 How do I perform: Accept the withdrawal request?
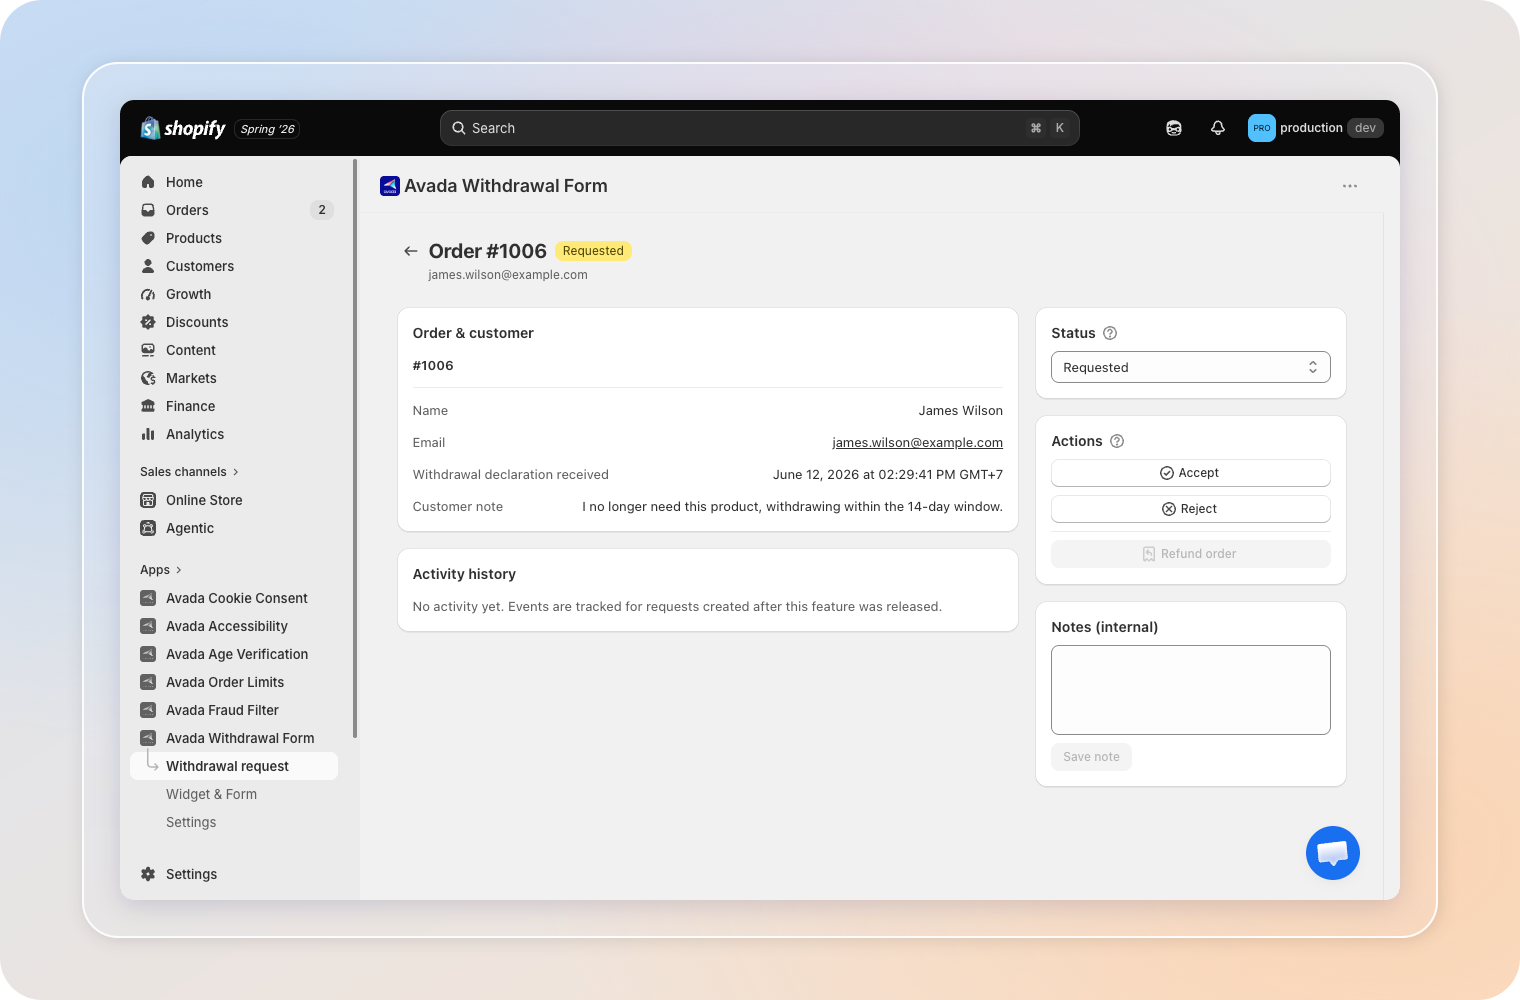[x=1191, y=473]
